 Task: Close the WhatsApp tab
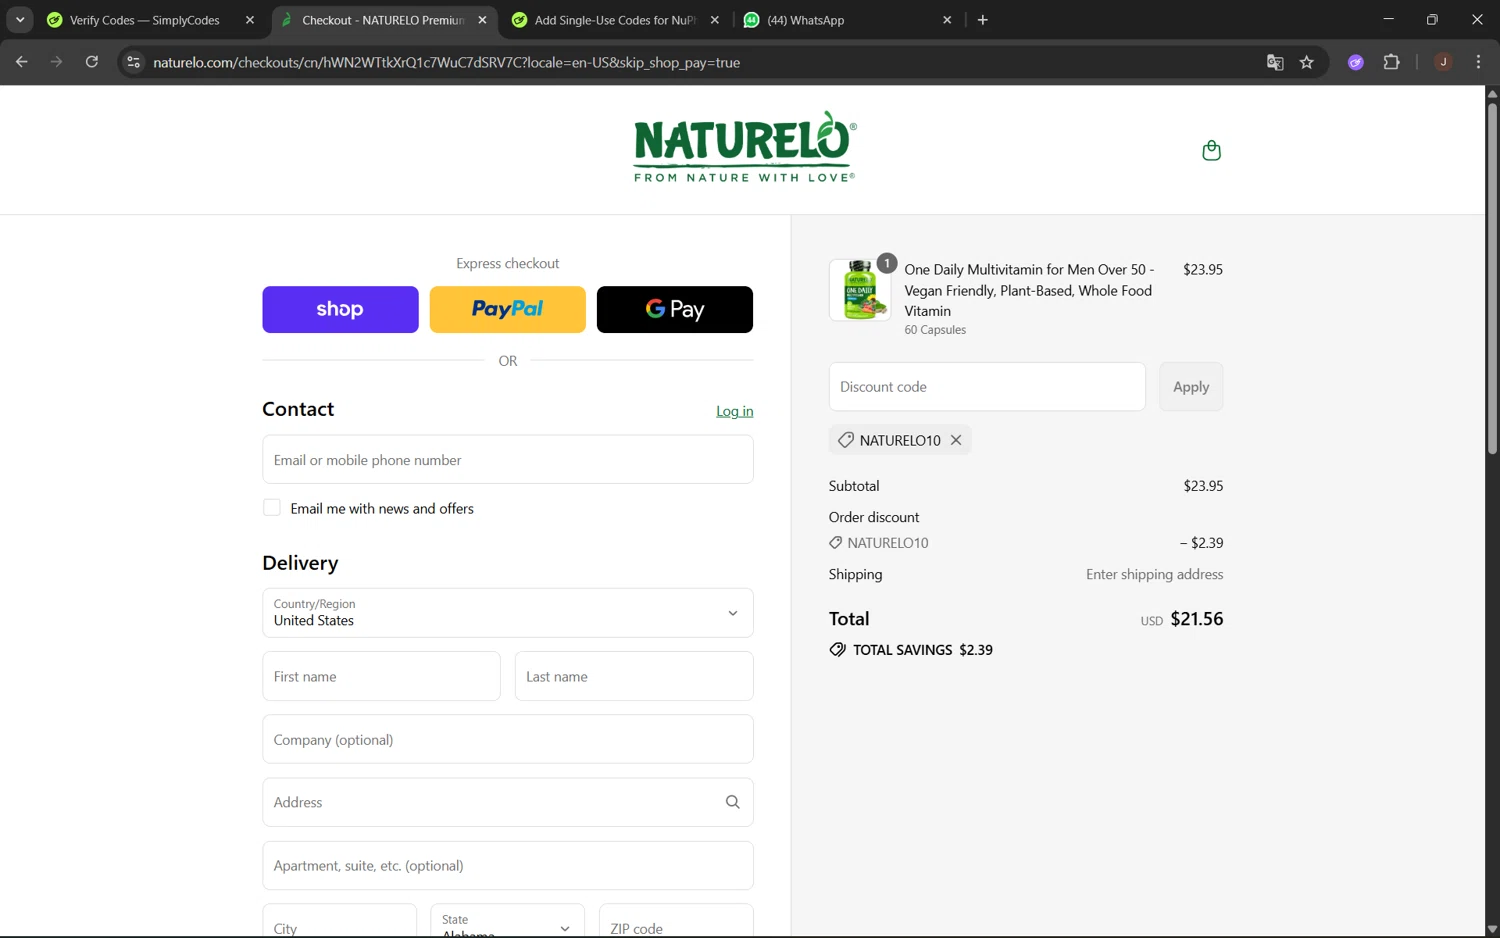coord(947,20)
